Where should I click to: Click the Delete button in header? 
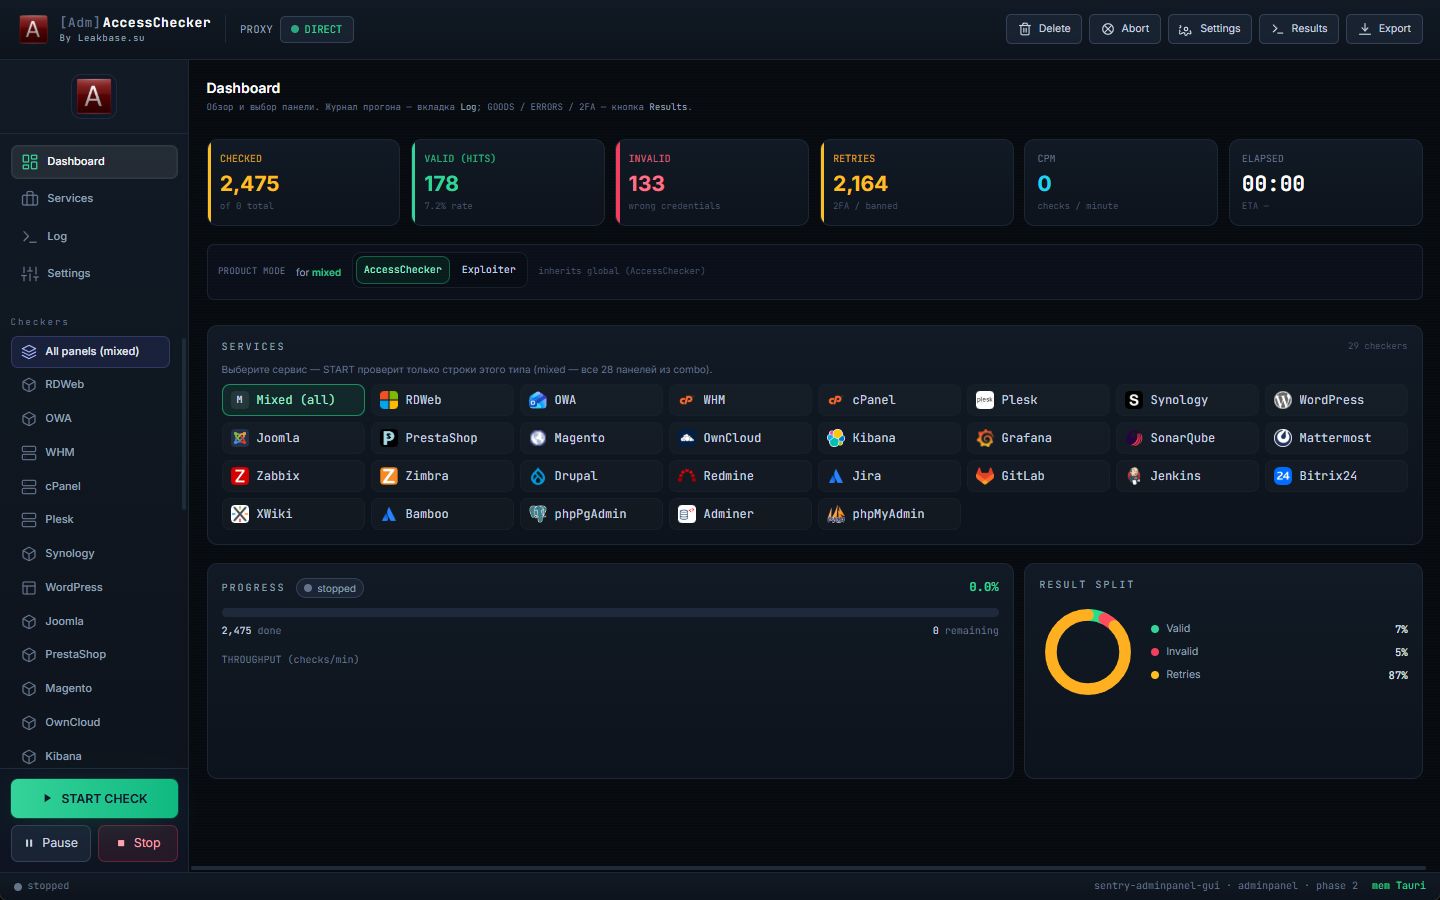1044,29
